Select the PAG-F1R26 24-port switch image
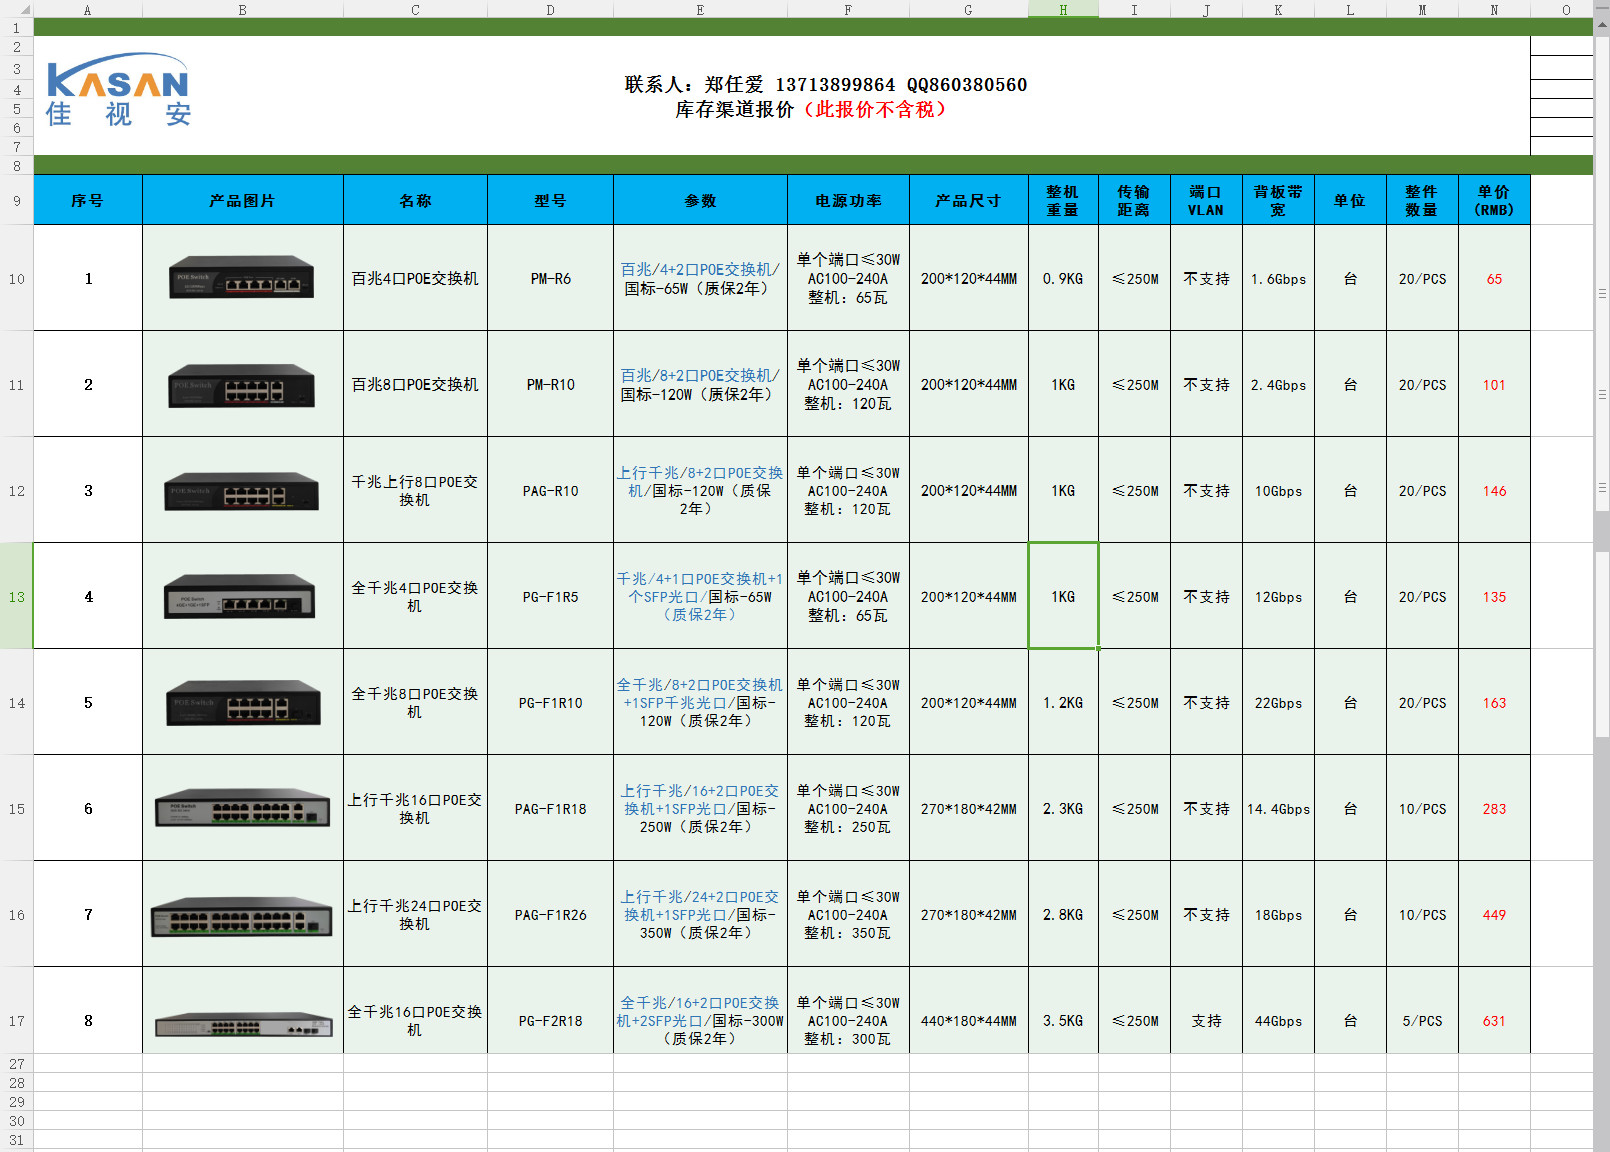 click(x=241, y=915)
